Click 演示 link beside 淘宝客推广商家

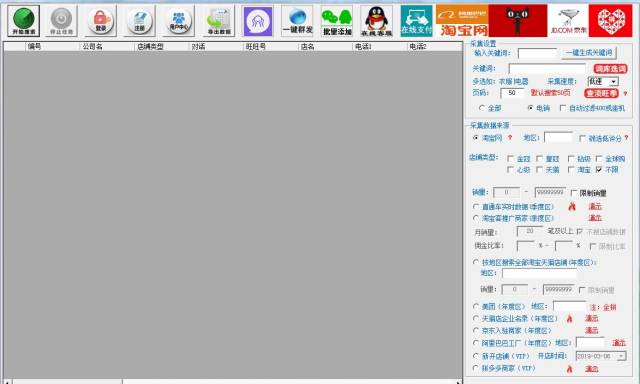click(x=595, y=218)
